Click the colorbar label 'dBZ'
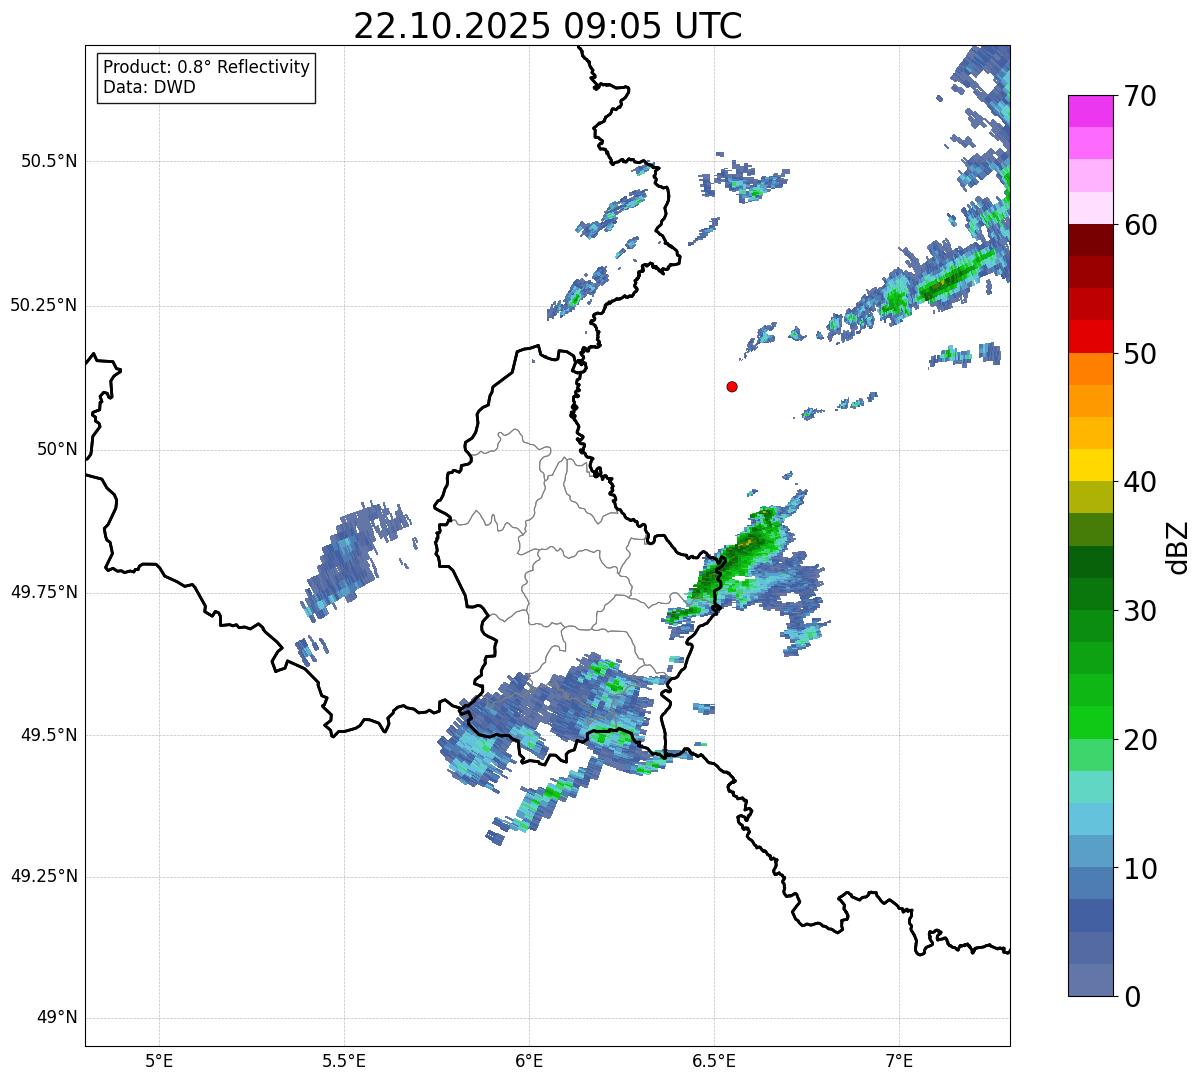Screen dimensions: 1202x1081 tap(1178, 547)
